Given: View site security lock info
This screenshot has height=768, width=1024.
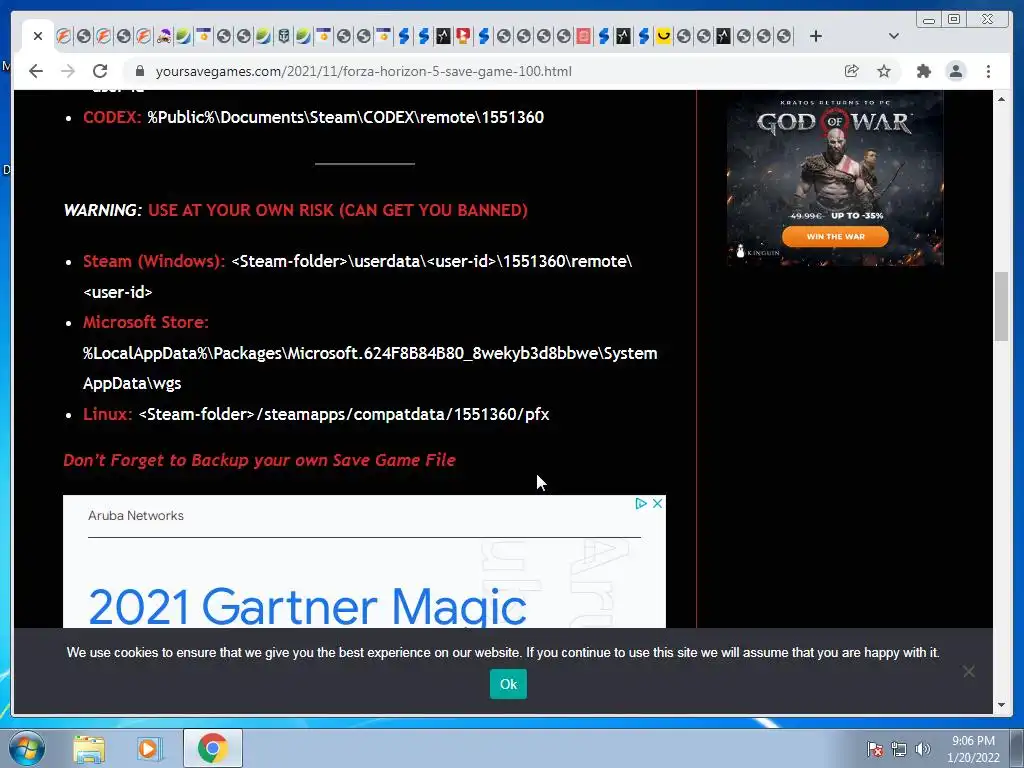Looking at the screenshot, I should [x=139, y=71].
